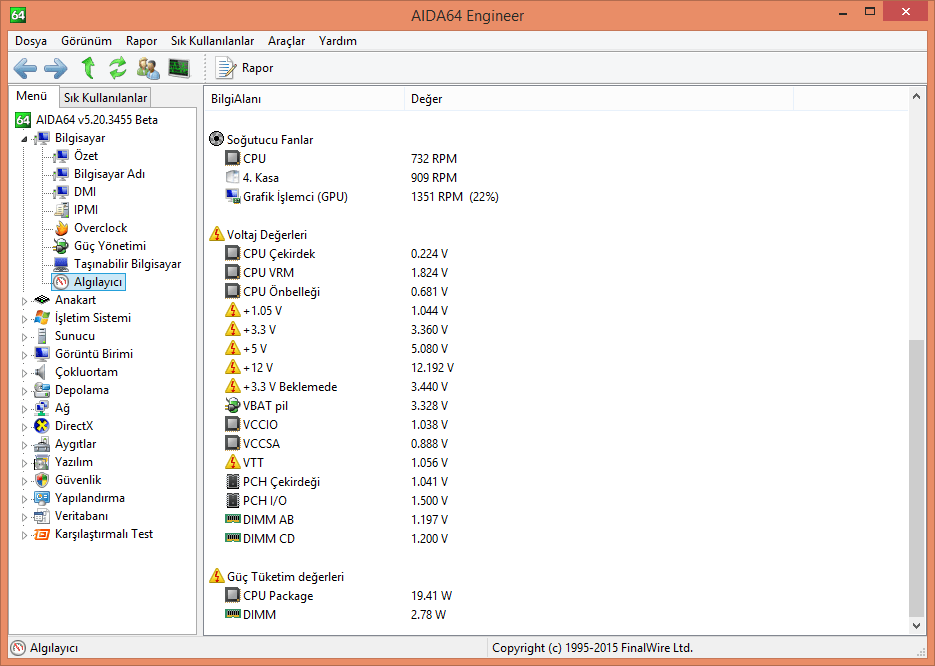This screenshot has width=935, height=666.
Task: Select the AIDA64 v5.20.3455 Beta root node
Action: tap(97, 120)
